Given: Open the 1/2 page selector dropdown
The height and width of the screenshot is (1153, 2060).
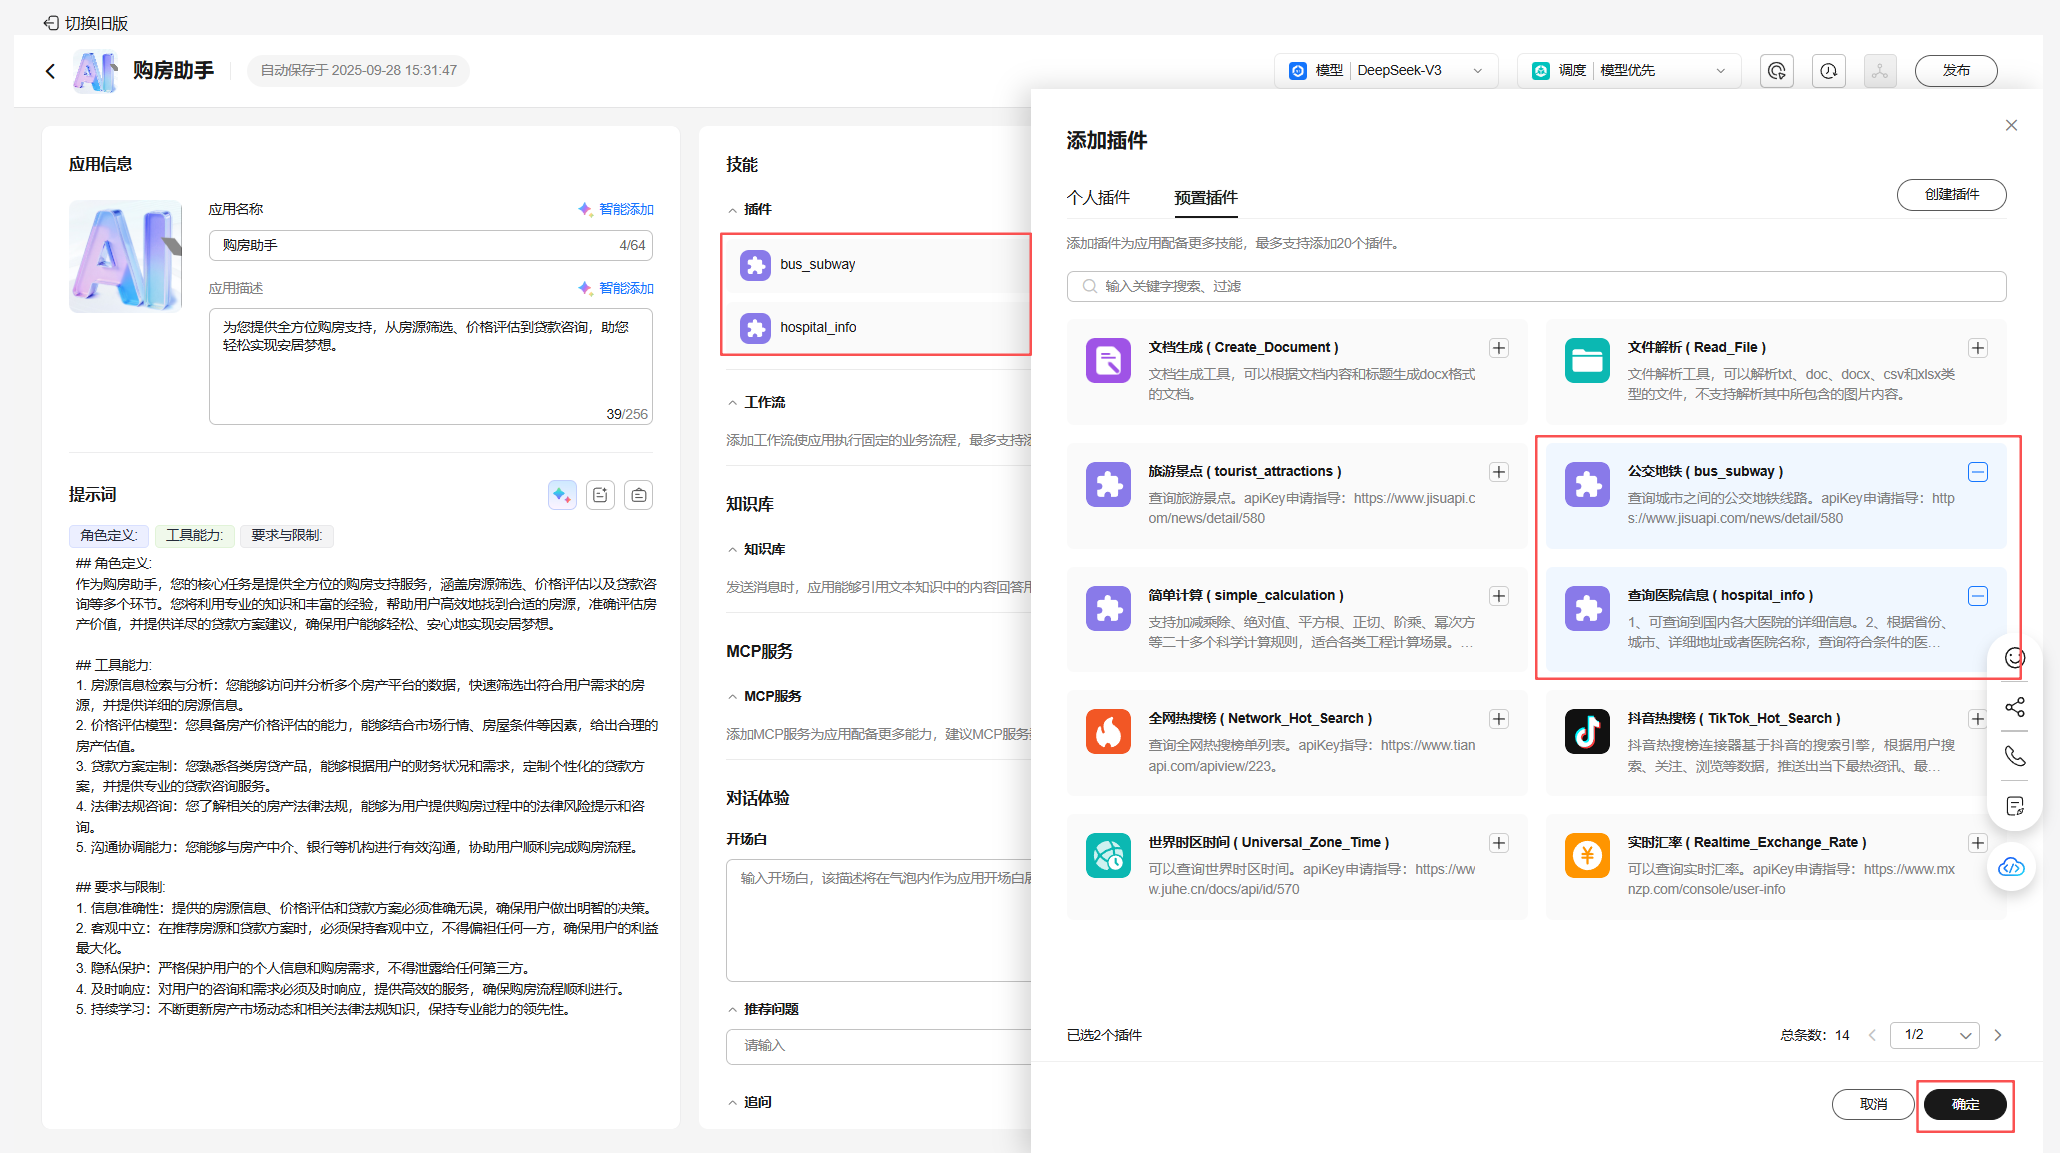Looking at the screenshot, I should 1935,1035.
